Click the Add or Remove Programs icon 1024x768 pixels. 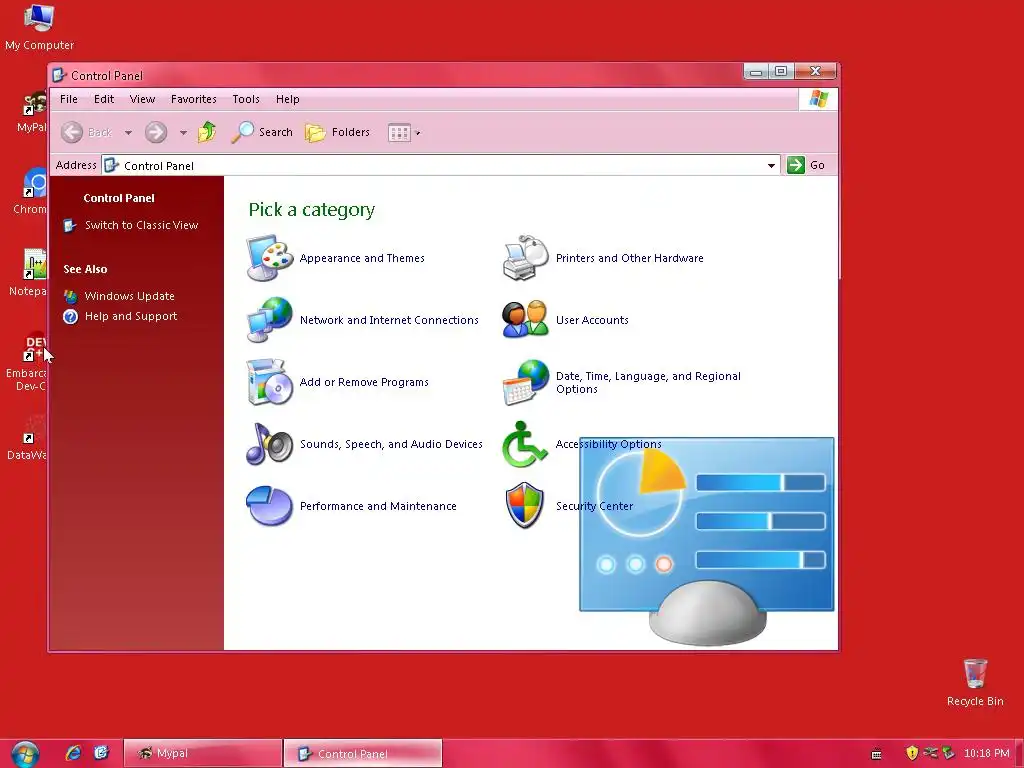click(x=270, y=381)
